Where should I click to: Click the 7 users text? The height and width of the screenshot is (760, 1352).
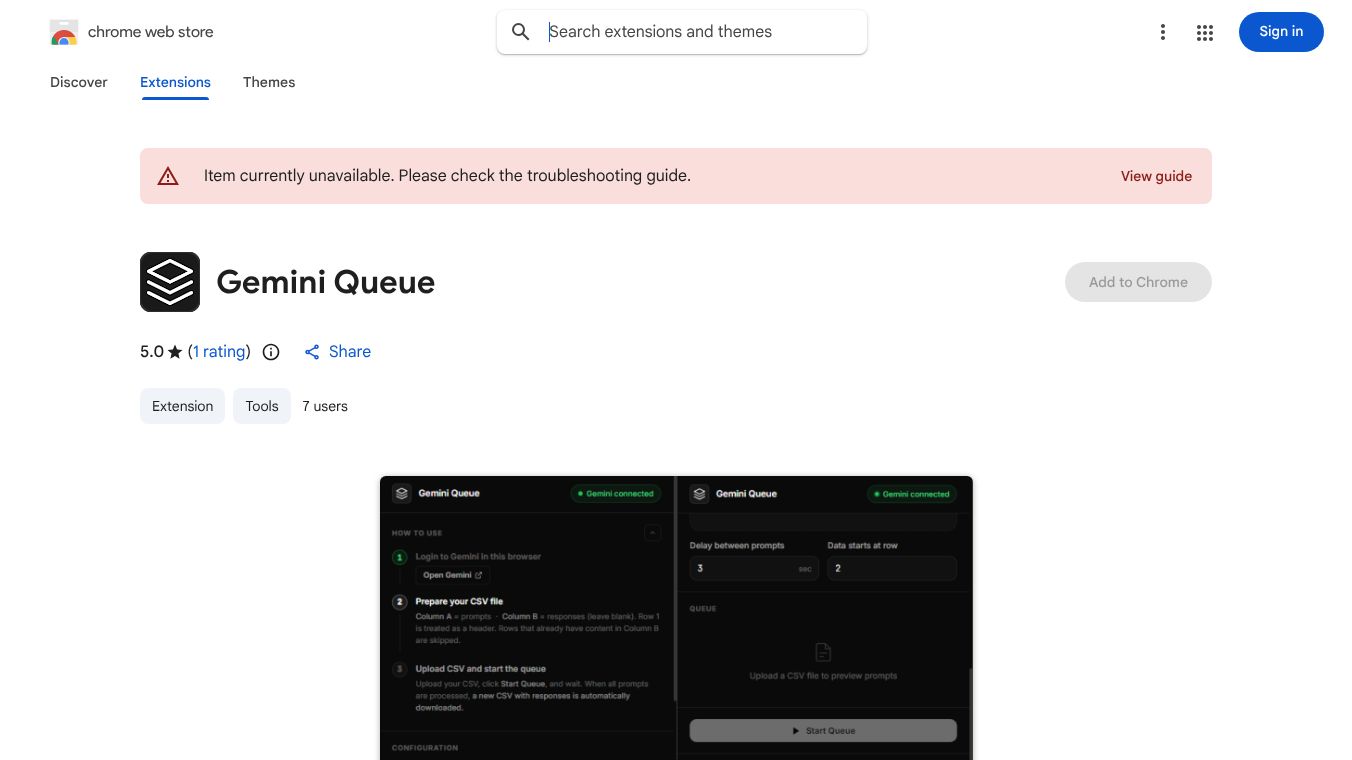tap(325, 406)
